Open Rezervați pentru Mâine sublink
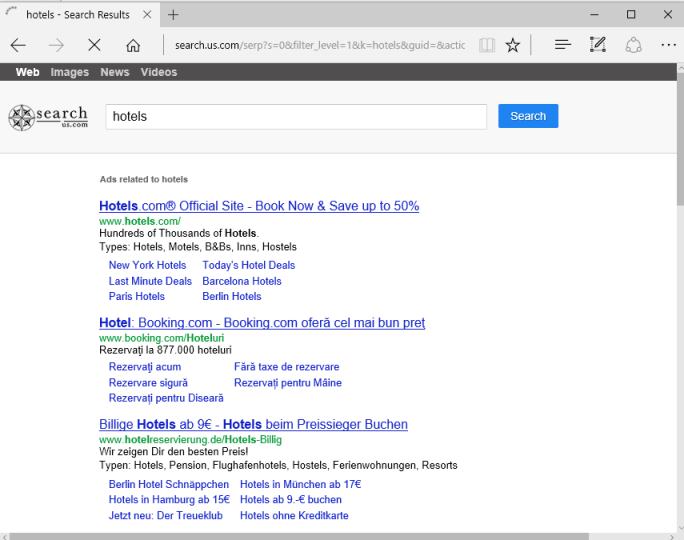Viewport: 684px width, 540px height. pyautogui.click(x=288, y=383)
